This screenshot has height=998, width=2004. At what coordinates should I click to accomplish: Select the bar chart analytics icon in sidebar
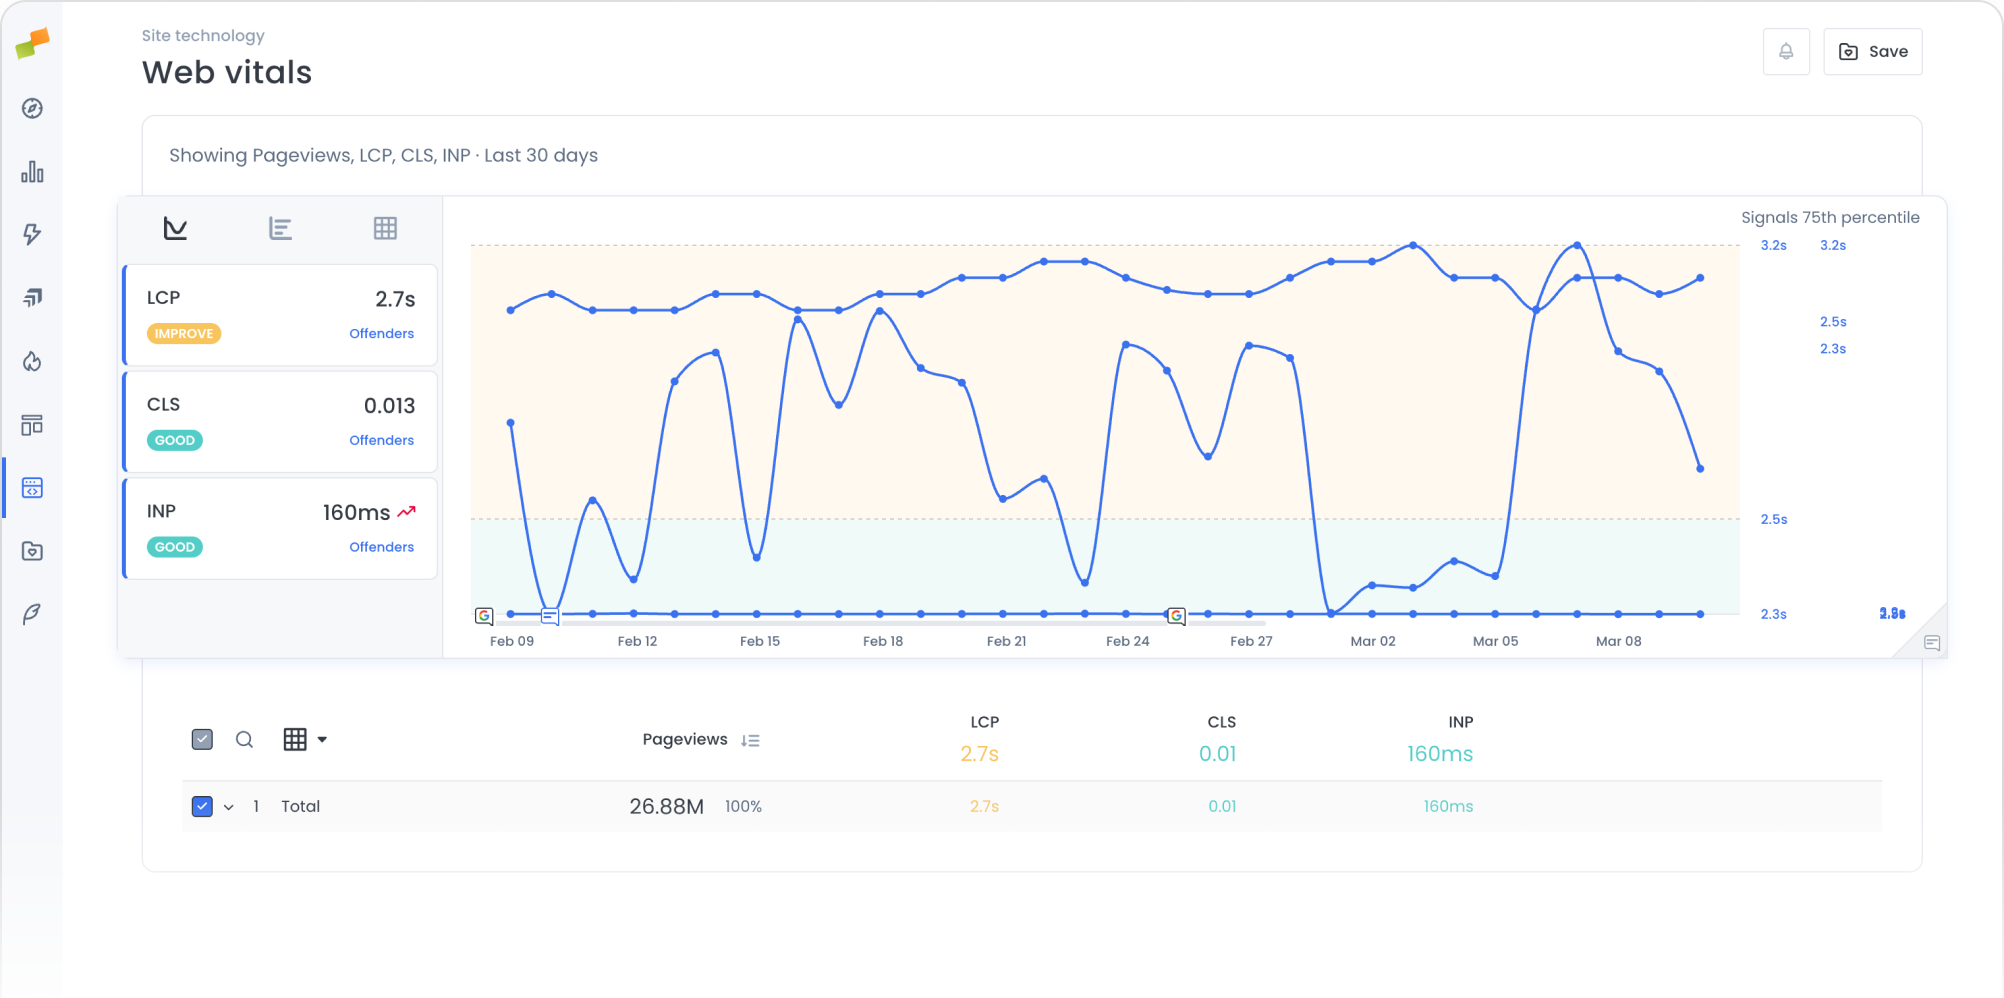point(32,171)
